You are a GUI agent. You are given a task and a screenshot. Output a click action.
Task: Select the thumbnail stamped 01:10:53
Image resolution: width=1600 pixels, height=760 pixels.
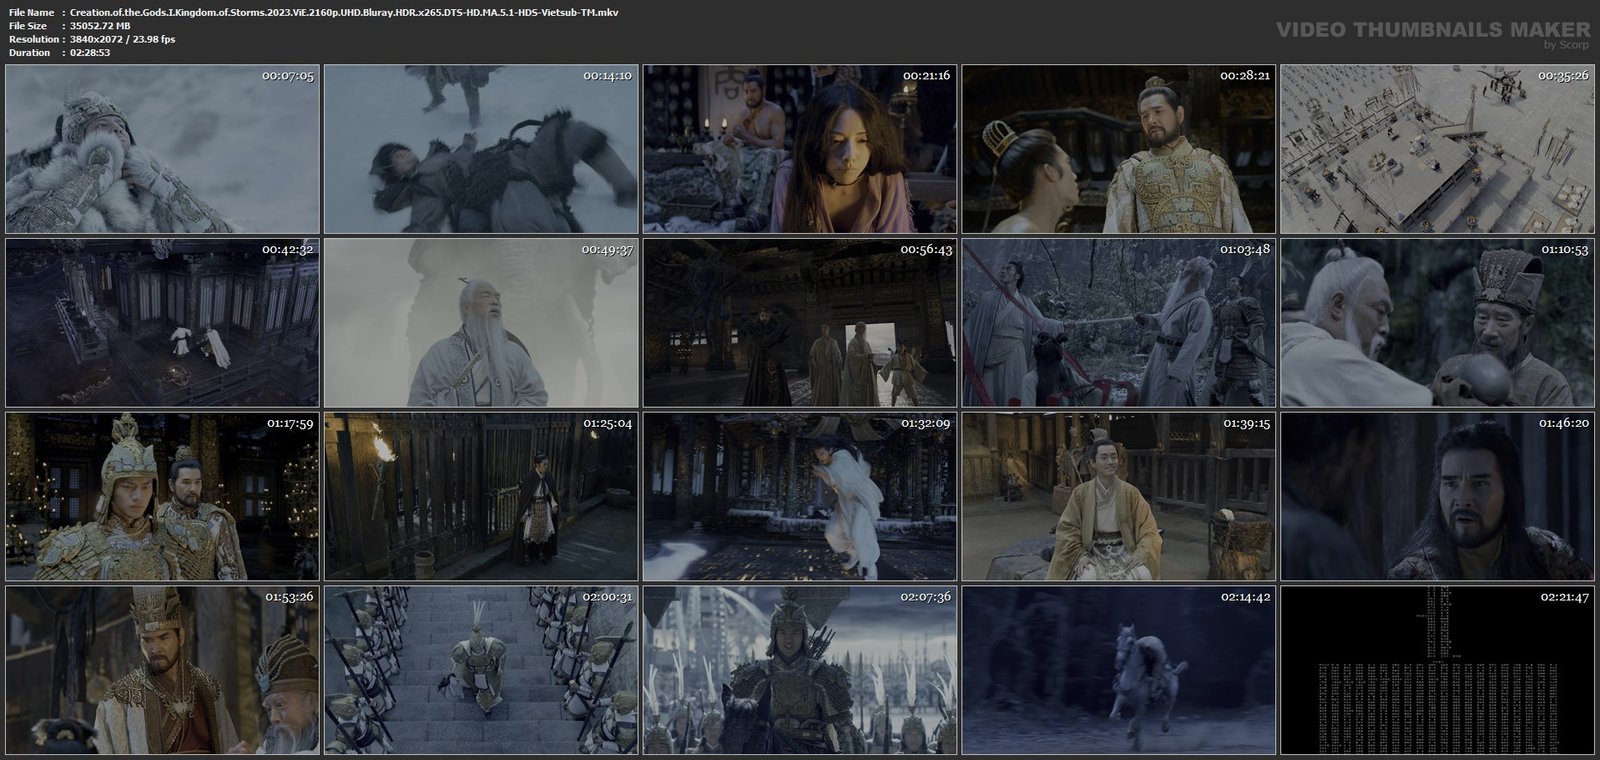pyautogui.click(x=1438, y=323)
